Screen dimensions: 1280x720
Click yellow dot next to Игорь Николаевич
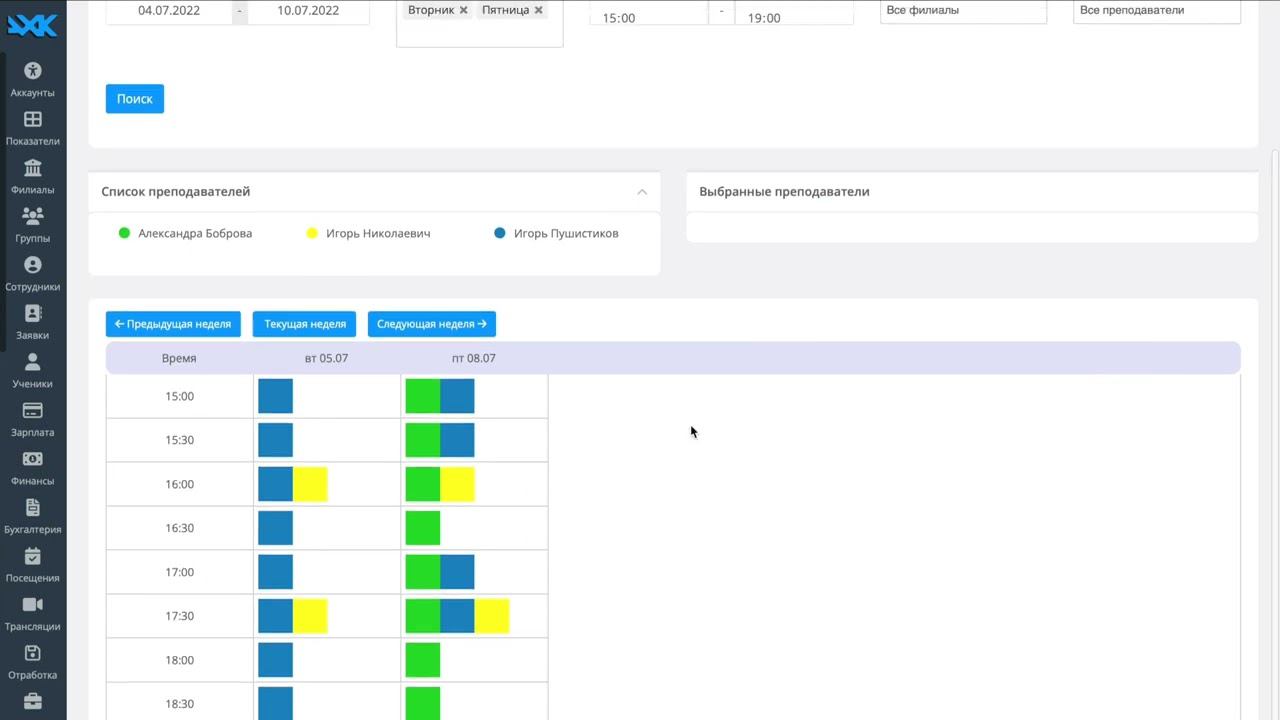[312, 233]
